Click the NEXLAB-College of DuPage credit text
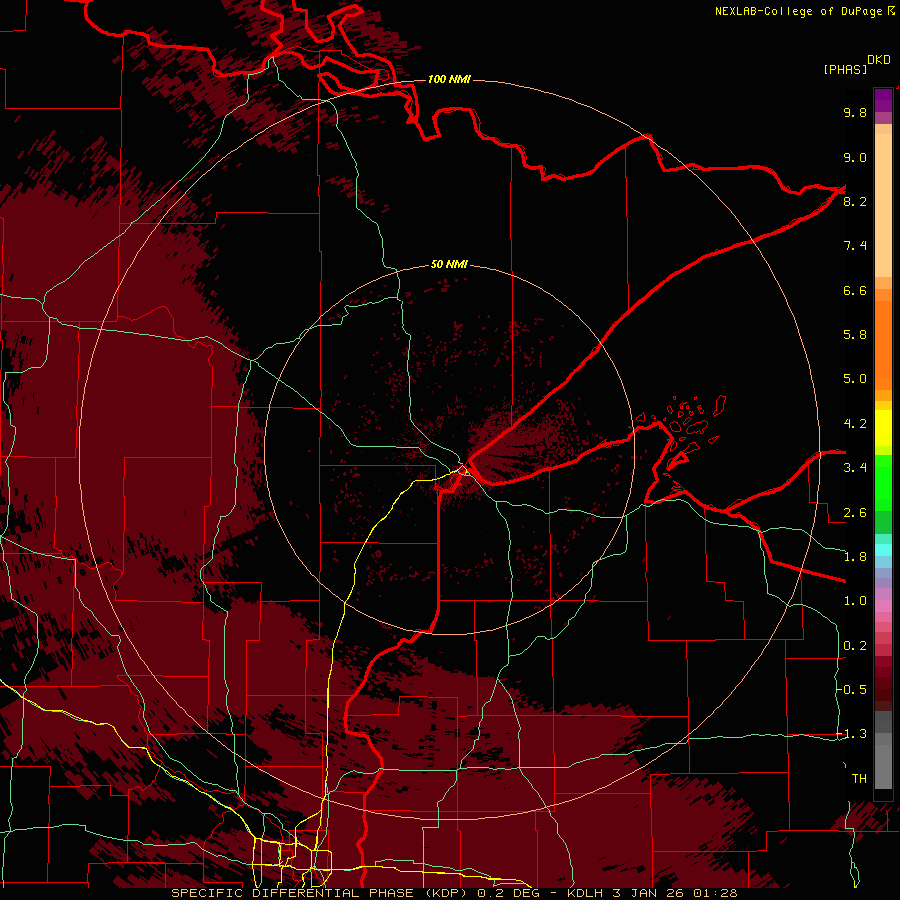The image size is (900, 900). tap(798, 11)
